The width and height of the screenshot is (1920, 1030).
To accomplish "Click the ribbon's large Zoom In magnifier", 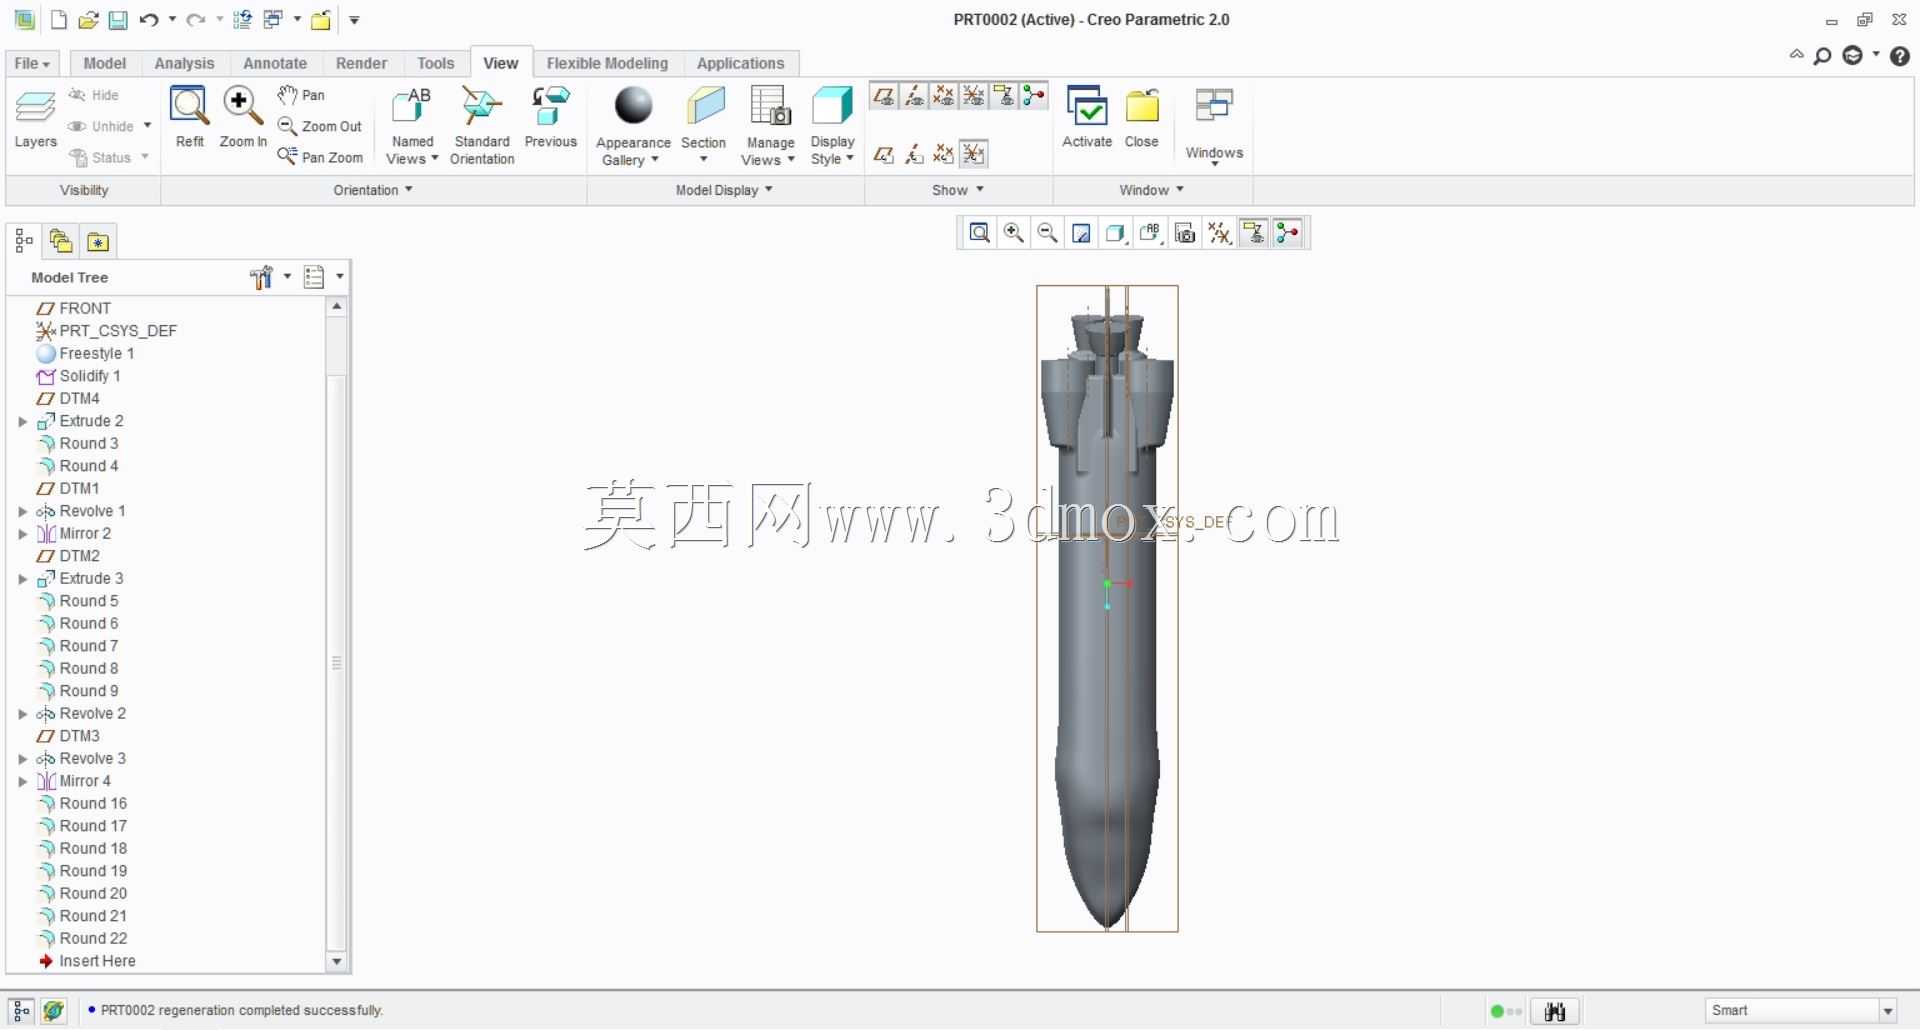I will tap(243, 118).
